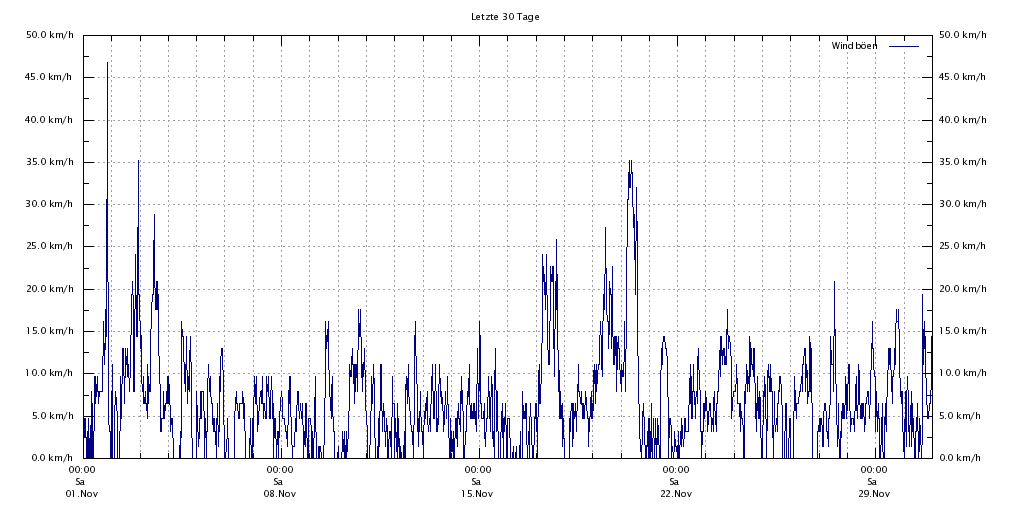Click the left axis 50.0 km/h label
The image size is (1015, 507).
(50, 35)
